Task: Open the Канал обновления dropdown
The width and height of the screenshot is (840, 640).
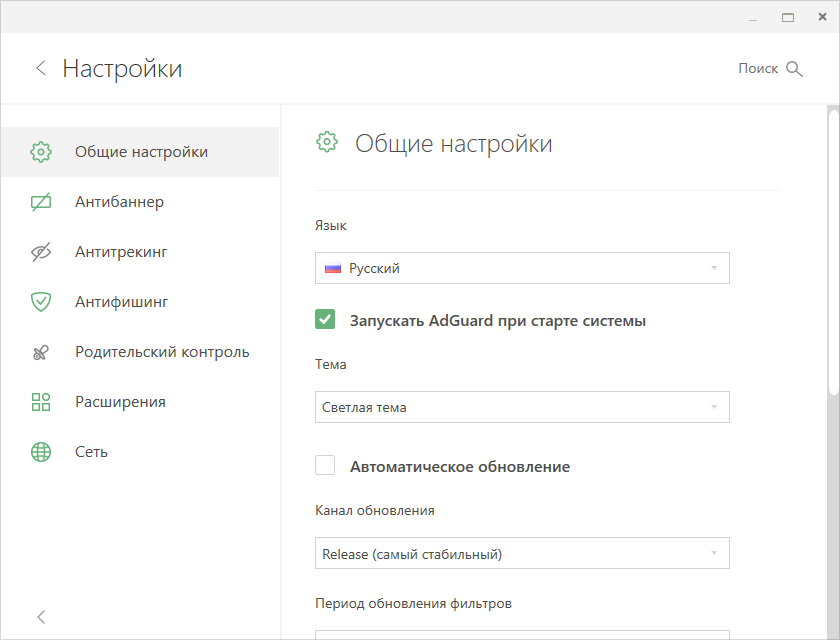Action: pos(522,553)
